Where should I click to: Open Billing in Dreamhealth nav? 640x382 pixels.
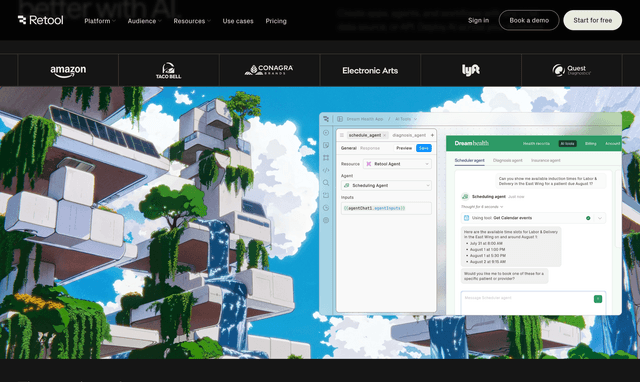tap(591, 144)
